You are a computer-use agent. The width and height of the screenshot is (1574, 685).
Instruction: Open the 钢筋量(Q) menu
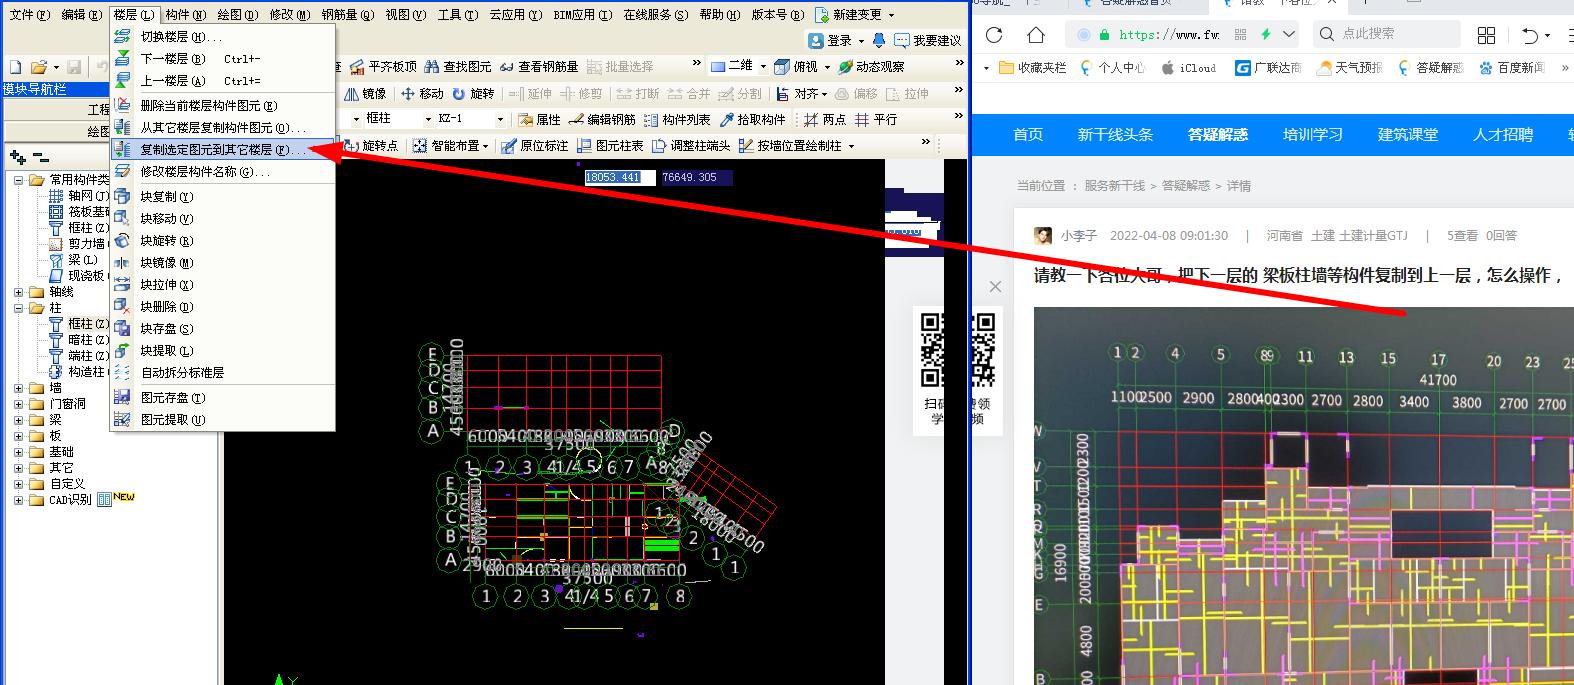[x=347, y=15]
